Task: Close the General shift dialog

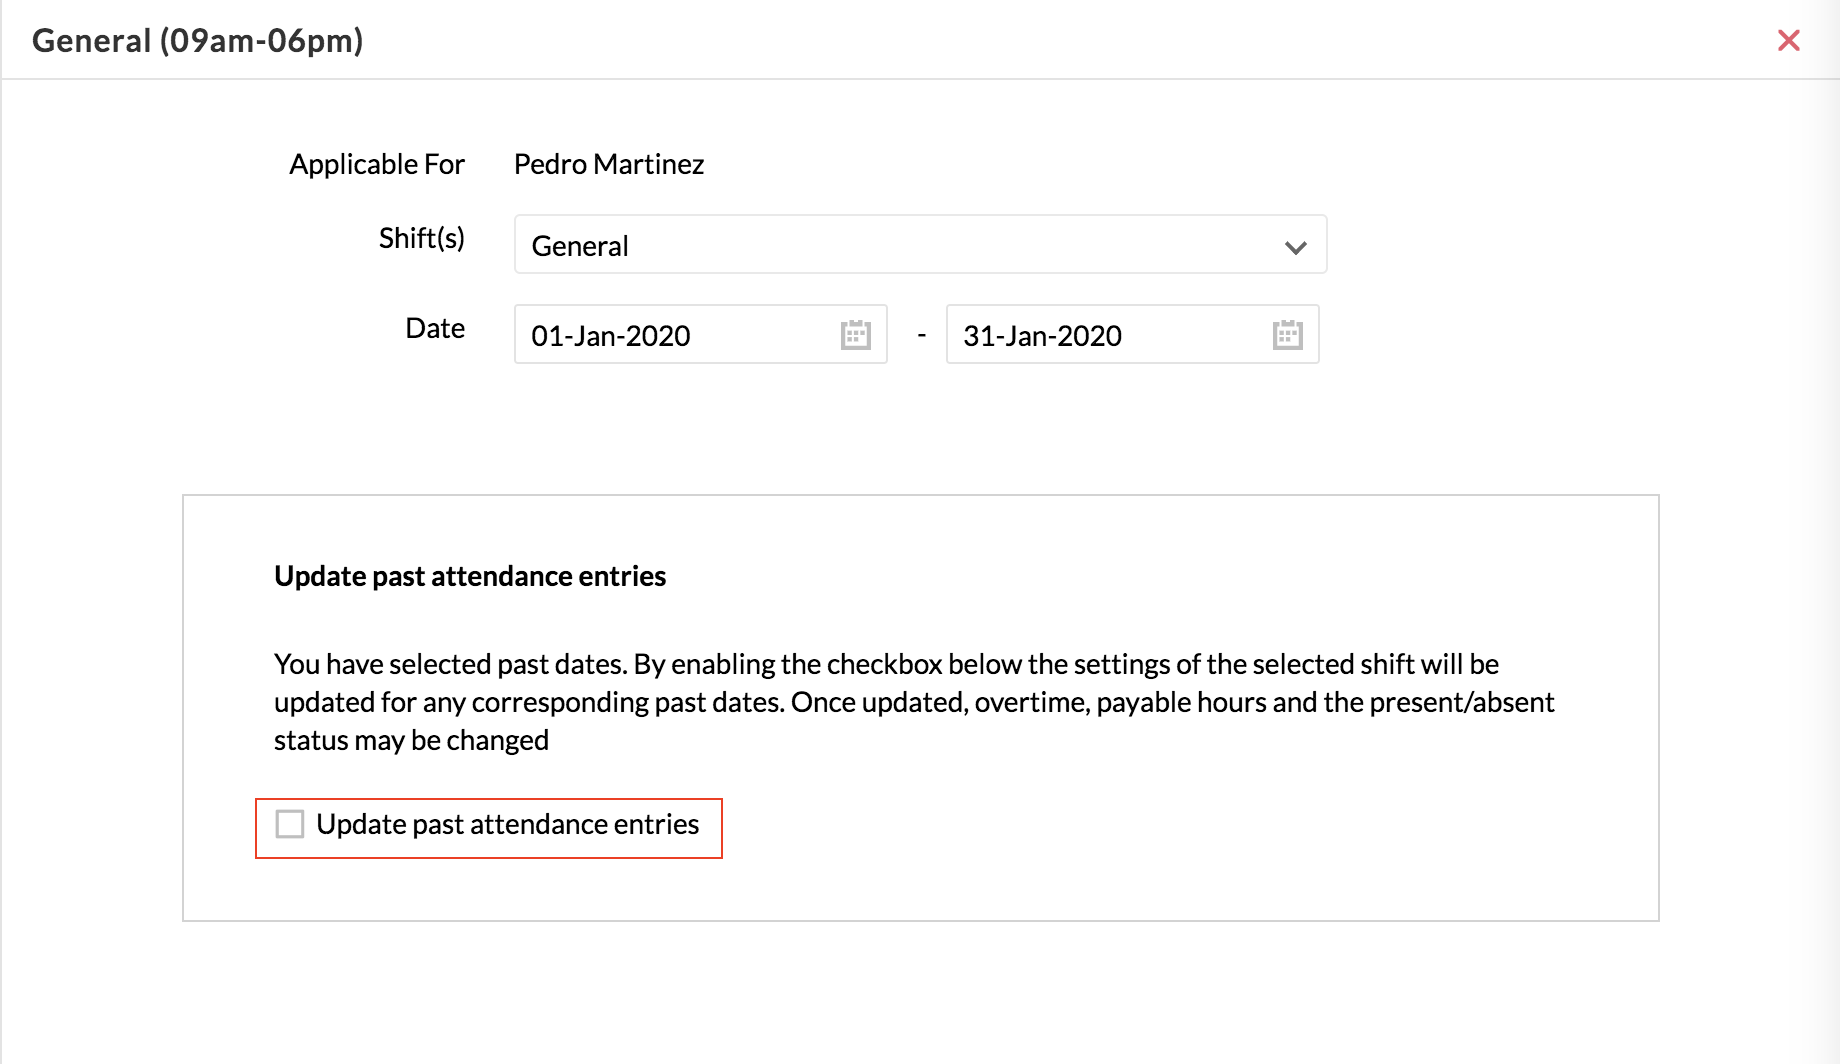Action: (1788, 40)
